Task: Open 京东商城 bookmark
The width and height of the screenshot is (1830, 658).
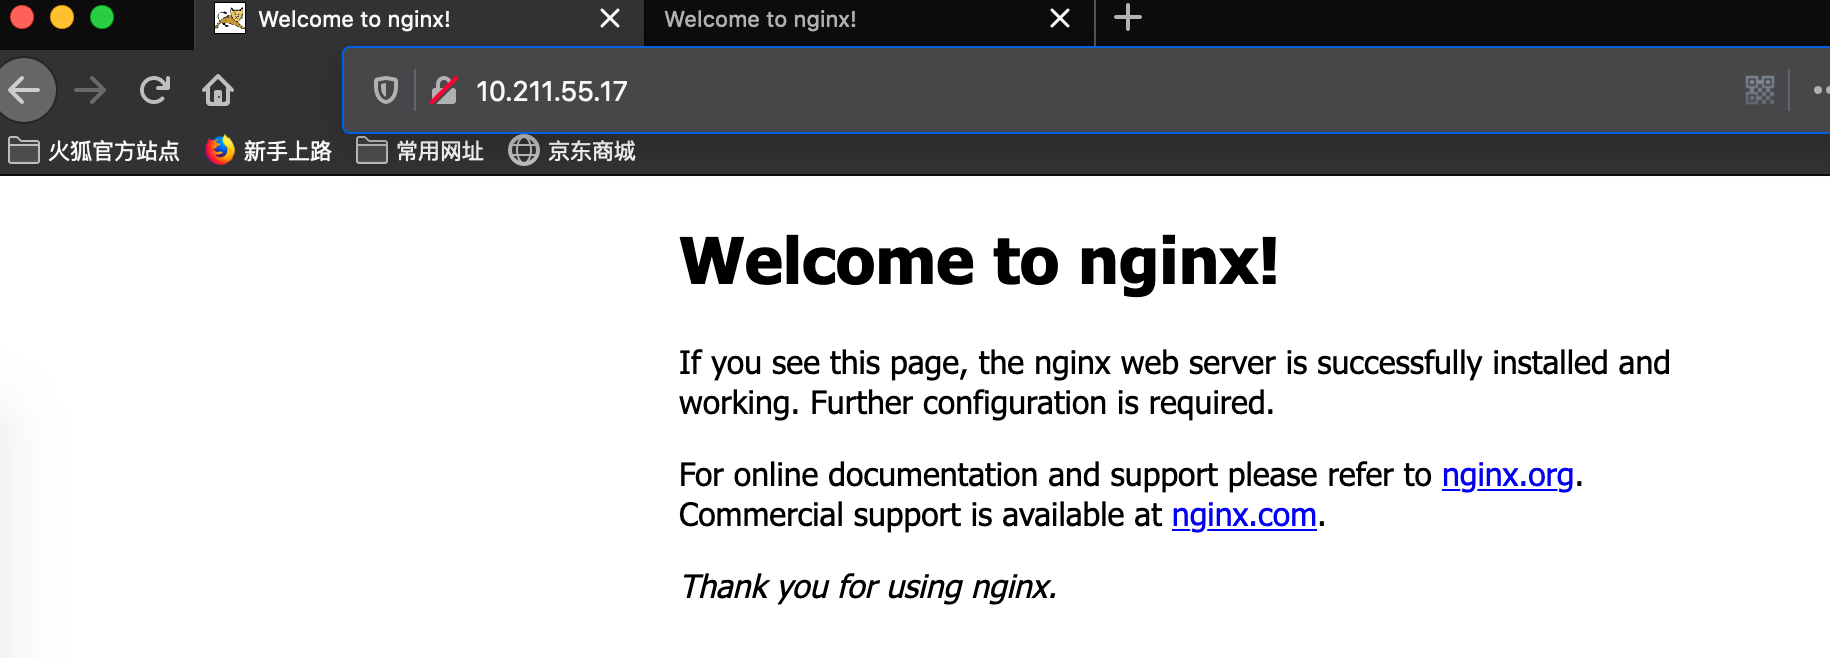Action: point(572,151)
